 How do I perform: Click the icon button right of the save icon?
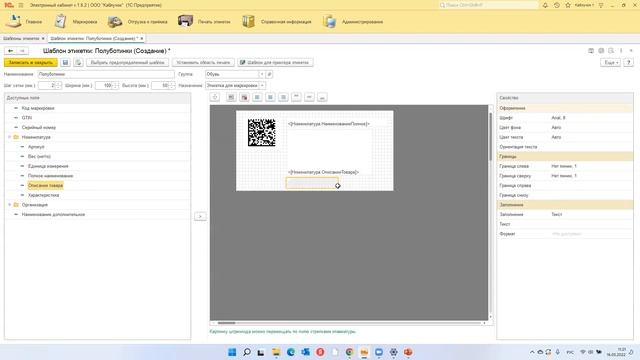tap(78, 62)
